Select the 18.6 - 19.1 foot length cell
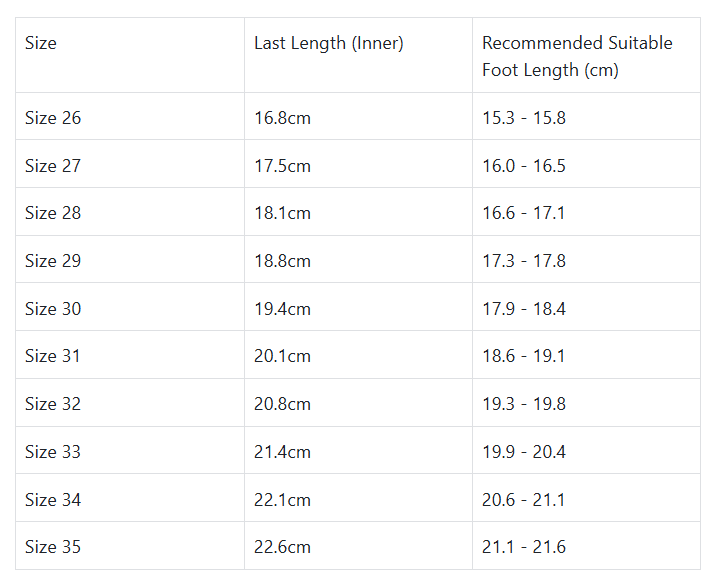Viewport: 719px width, 585px height. (x=524, y=356)
